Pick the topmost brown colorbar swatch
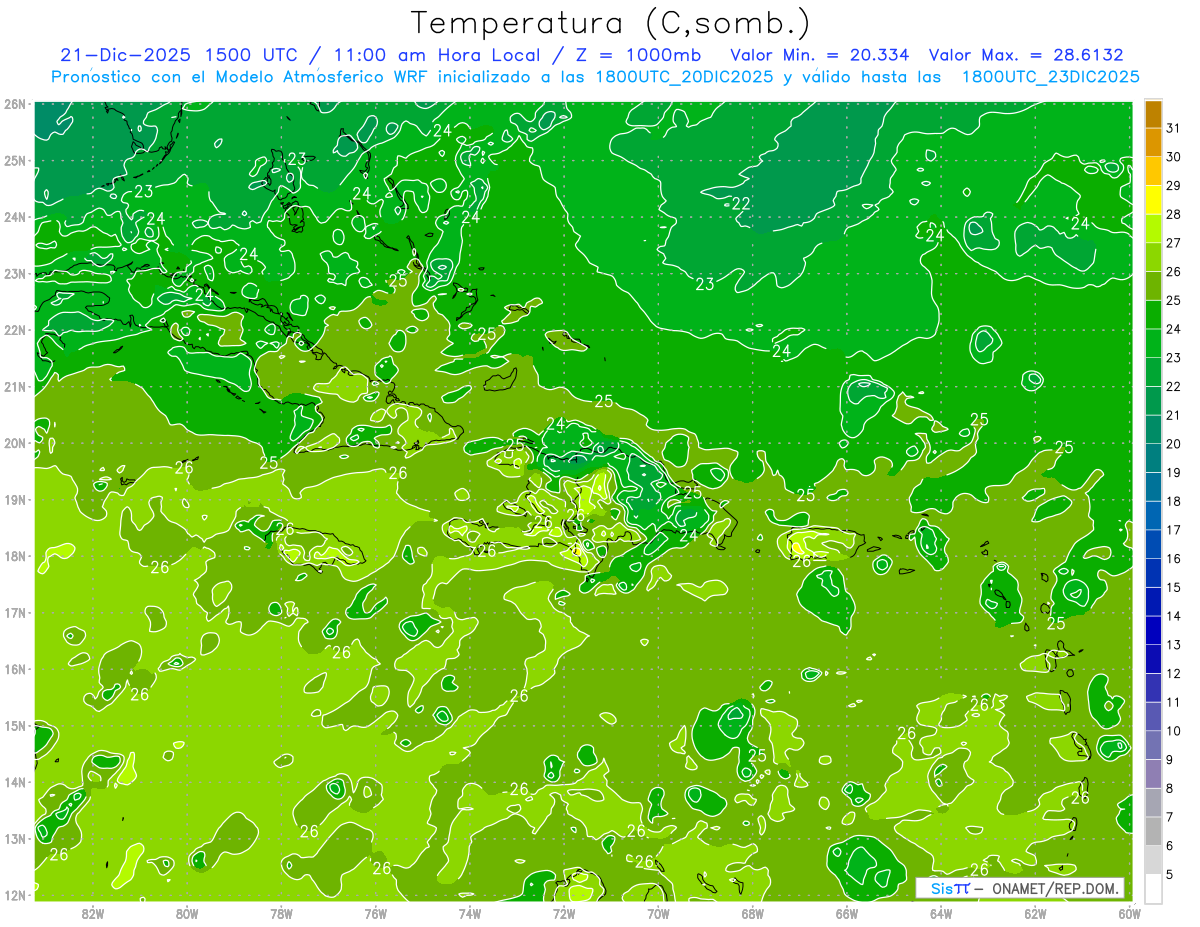1200x927 pixels. (1153, 114)
